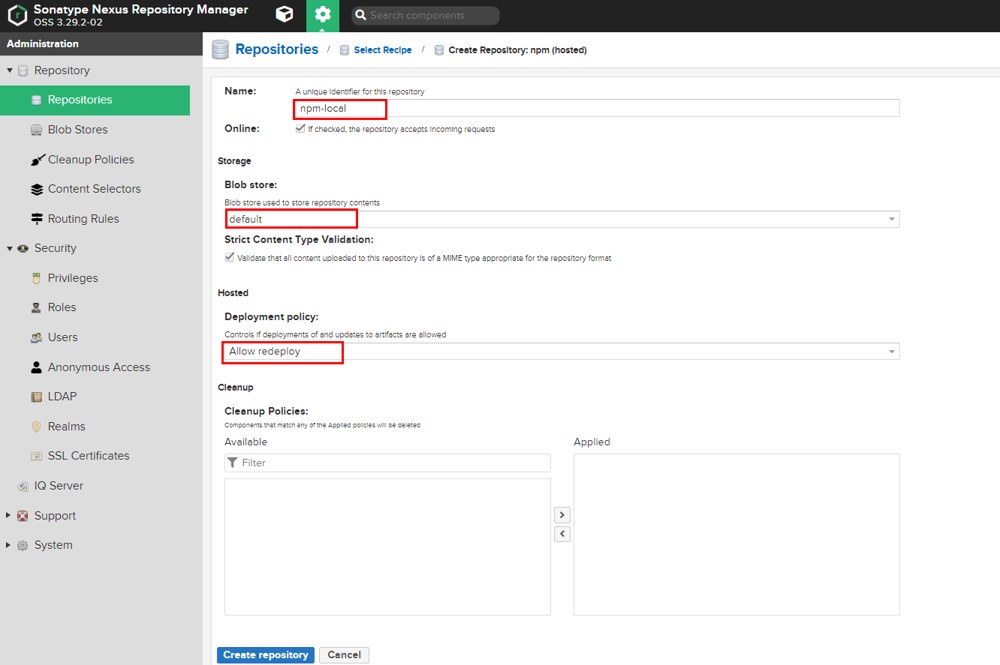Click the Repositories database icon in the breadcrumb
This screenshot has height=665, width=1000.
click(220, 49)
